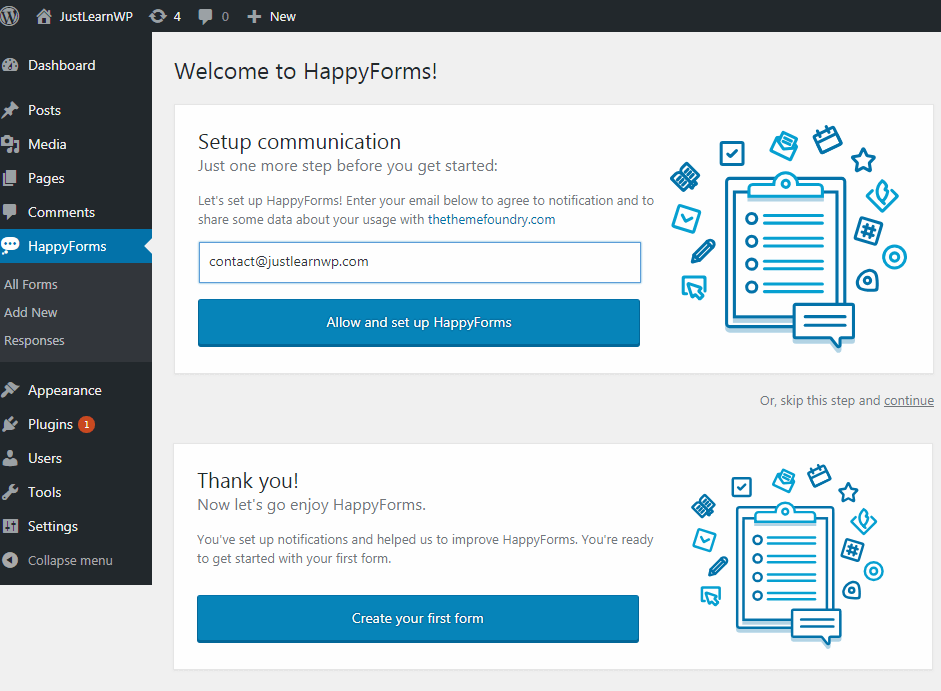Click Create your first form button
The image size is (941, 691).
coord(418,618)
